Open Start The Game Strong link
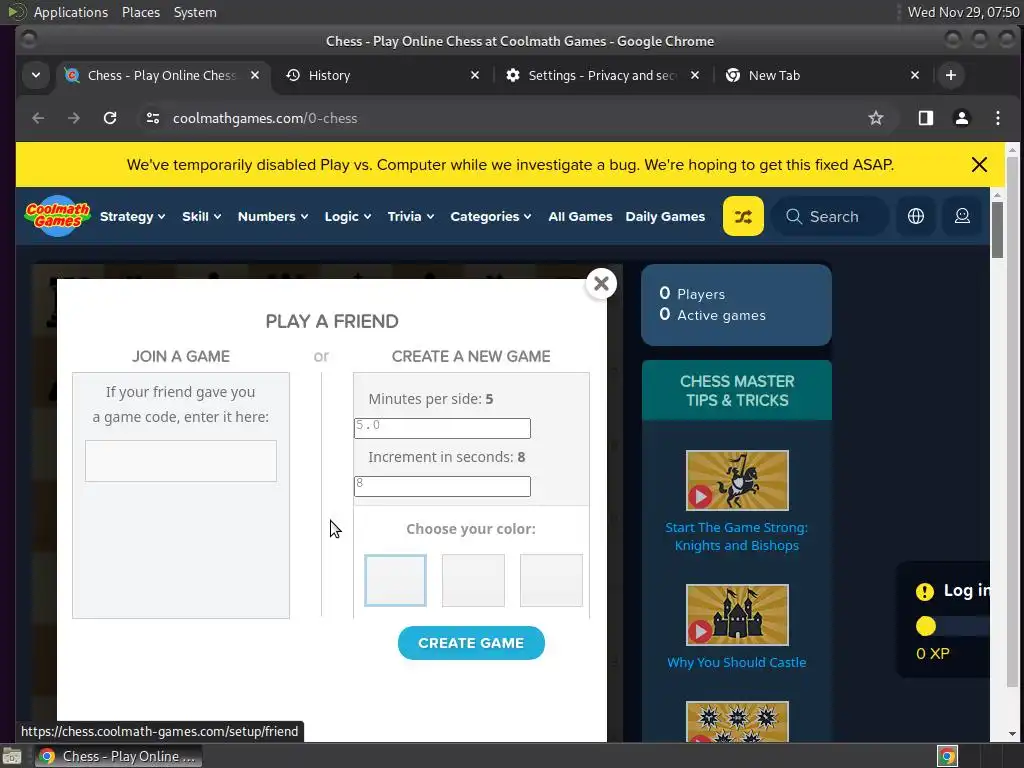This screenshot has width=1024, height=768. (x=737, y=536)
